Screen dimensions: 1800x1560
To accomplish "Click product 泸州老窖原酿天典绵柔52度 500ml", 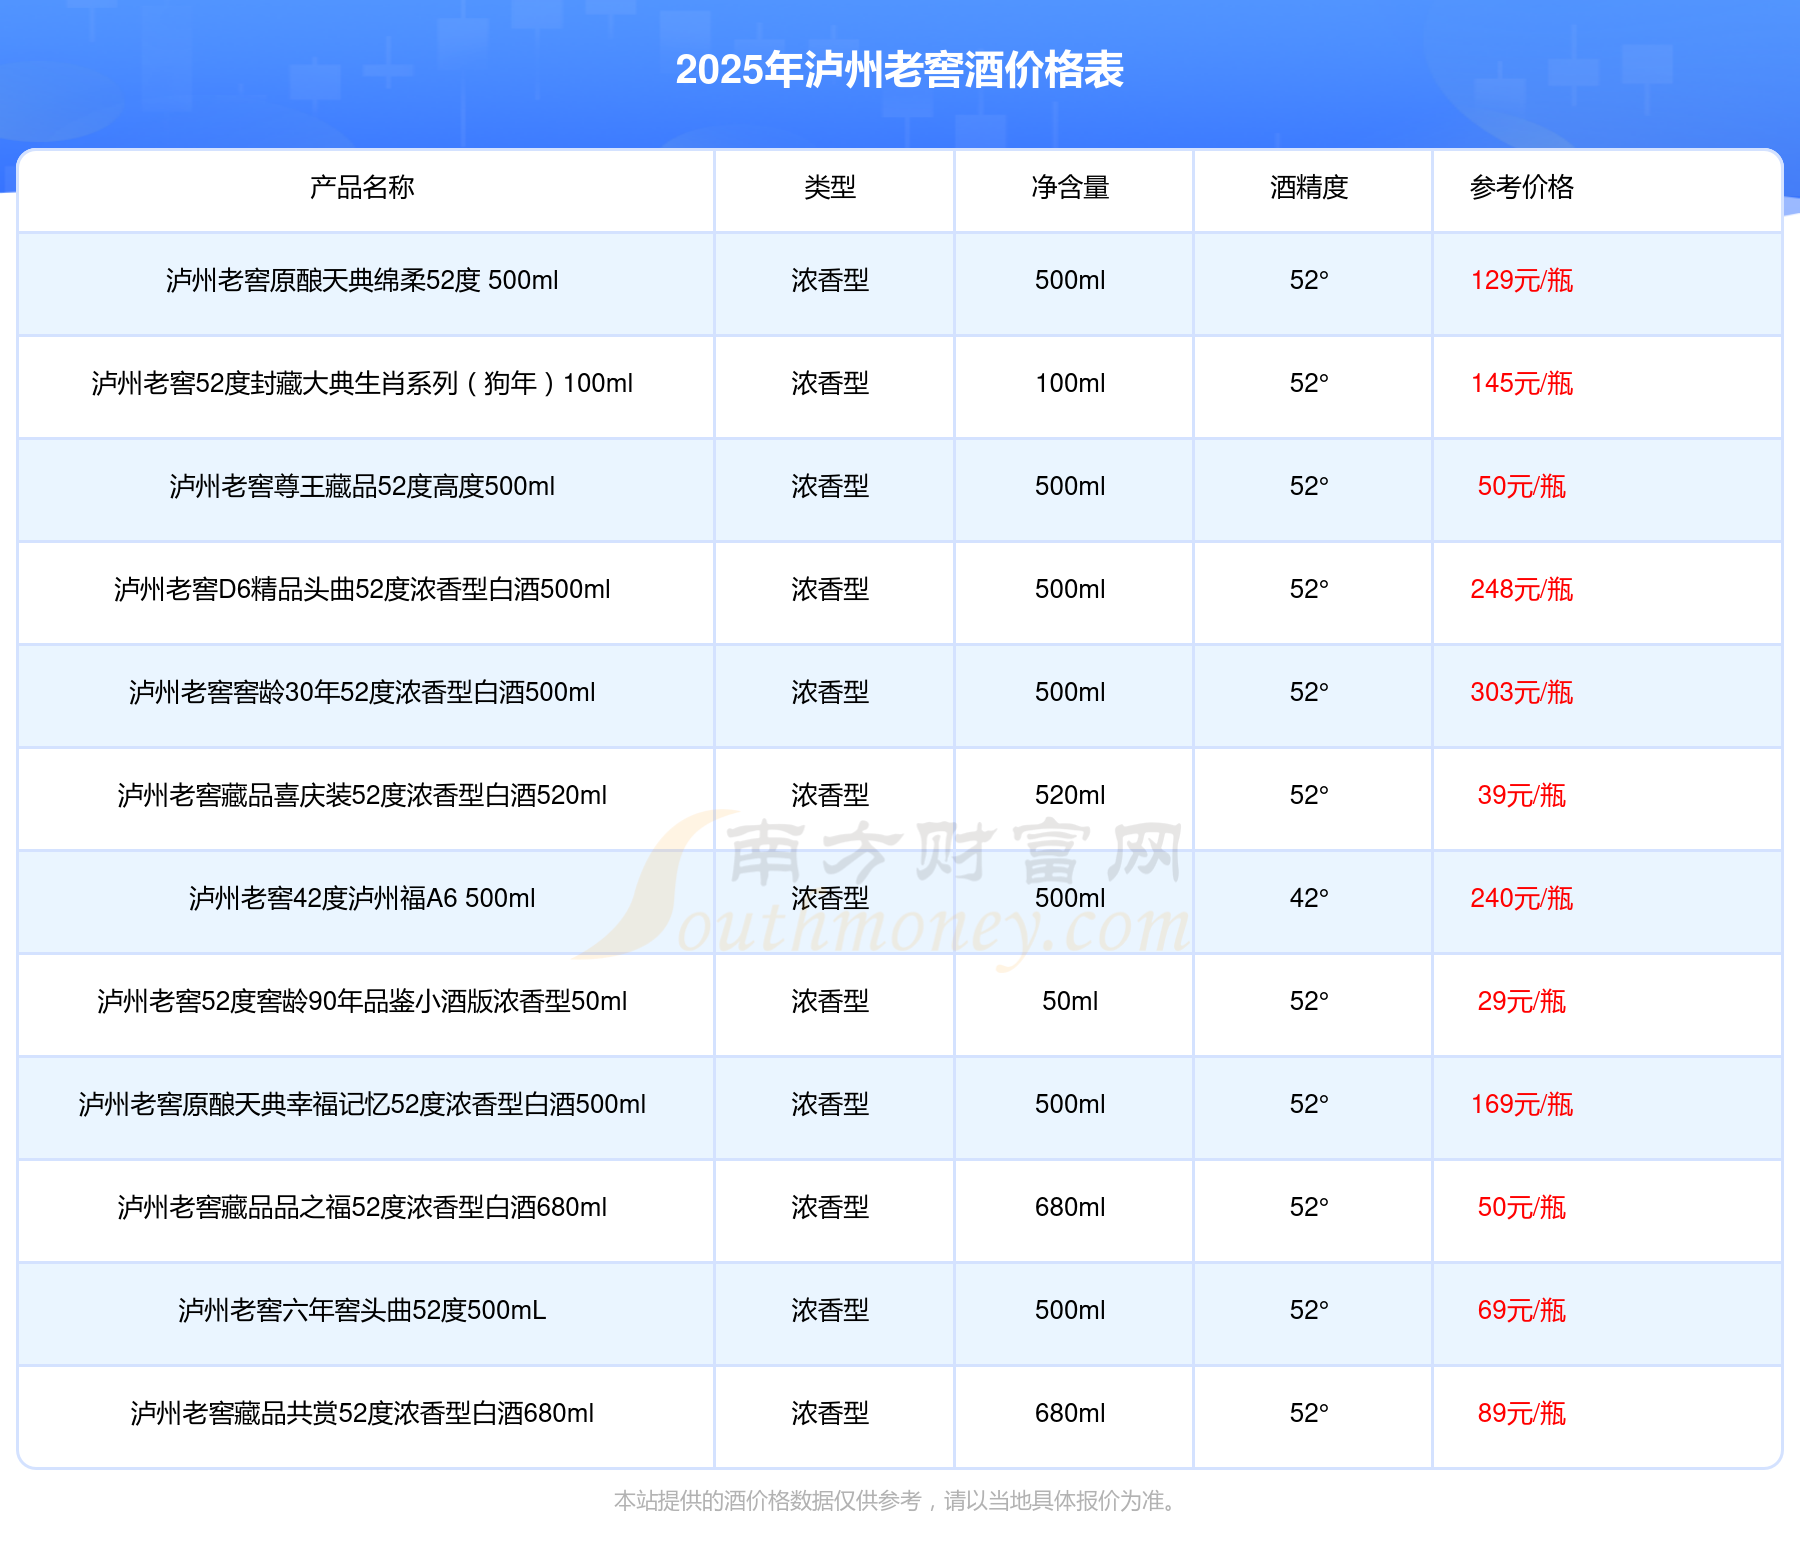I will pyautogui.click(x=362, y=280).
